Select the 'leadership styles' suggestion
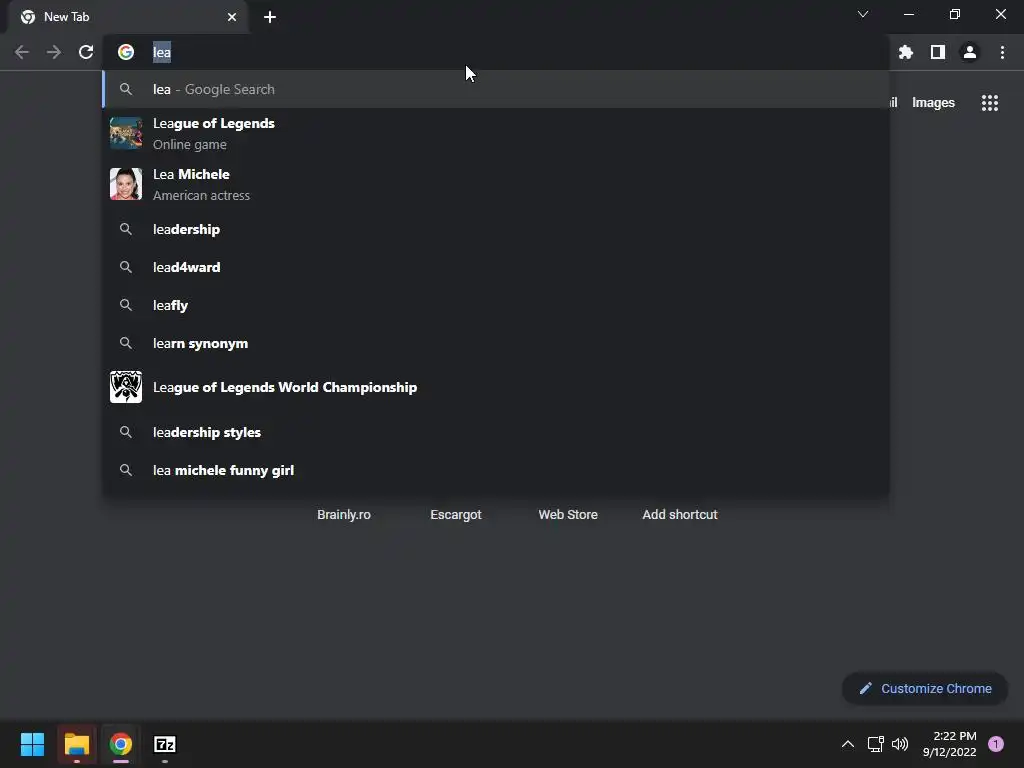The width and height of the screenshot is (1024, 768). click(x=496, y=432)
